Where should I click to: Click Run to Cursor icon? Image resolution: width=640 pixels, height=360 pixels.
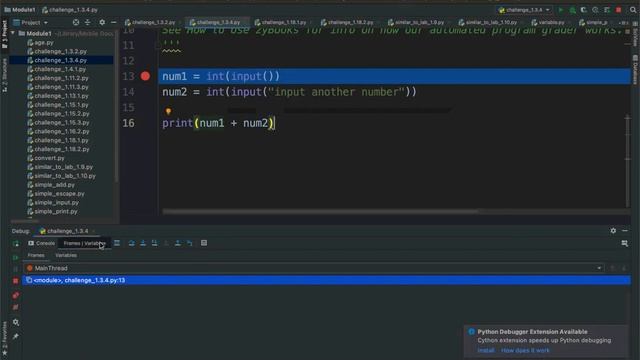(189, 243)
